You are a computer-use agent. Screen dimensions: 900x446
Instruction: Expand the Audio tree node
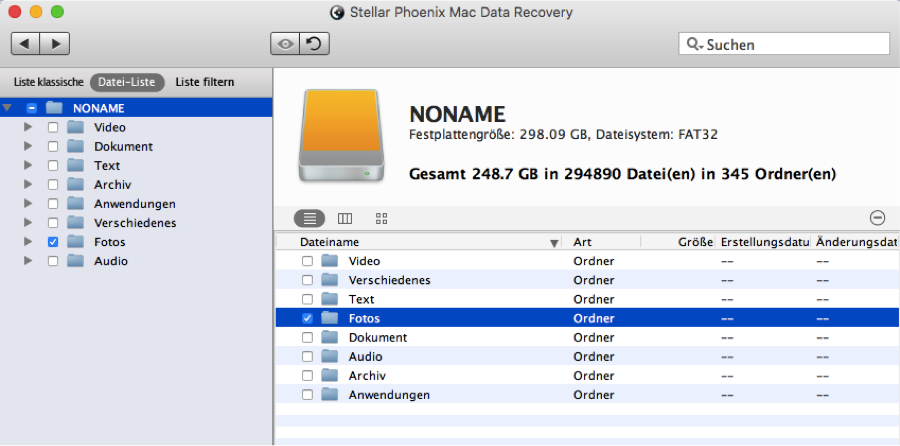pos(28,261)
